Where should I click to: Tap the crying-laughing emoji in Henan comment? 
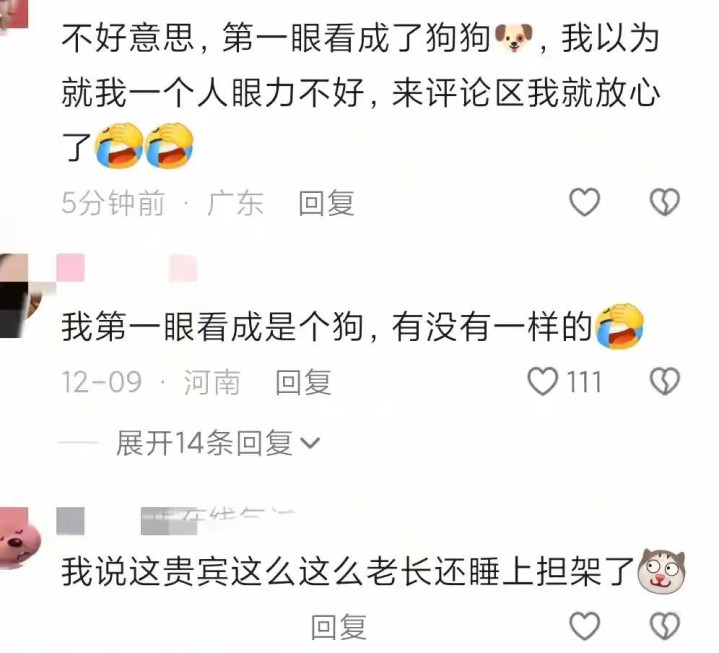(619, 326)
